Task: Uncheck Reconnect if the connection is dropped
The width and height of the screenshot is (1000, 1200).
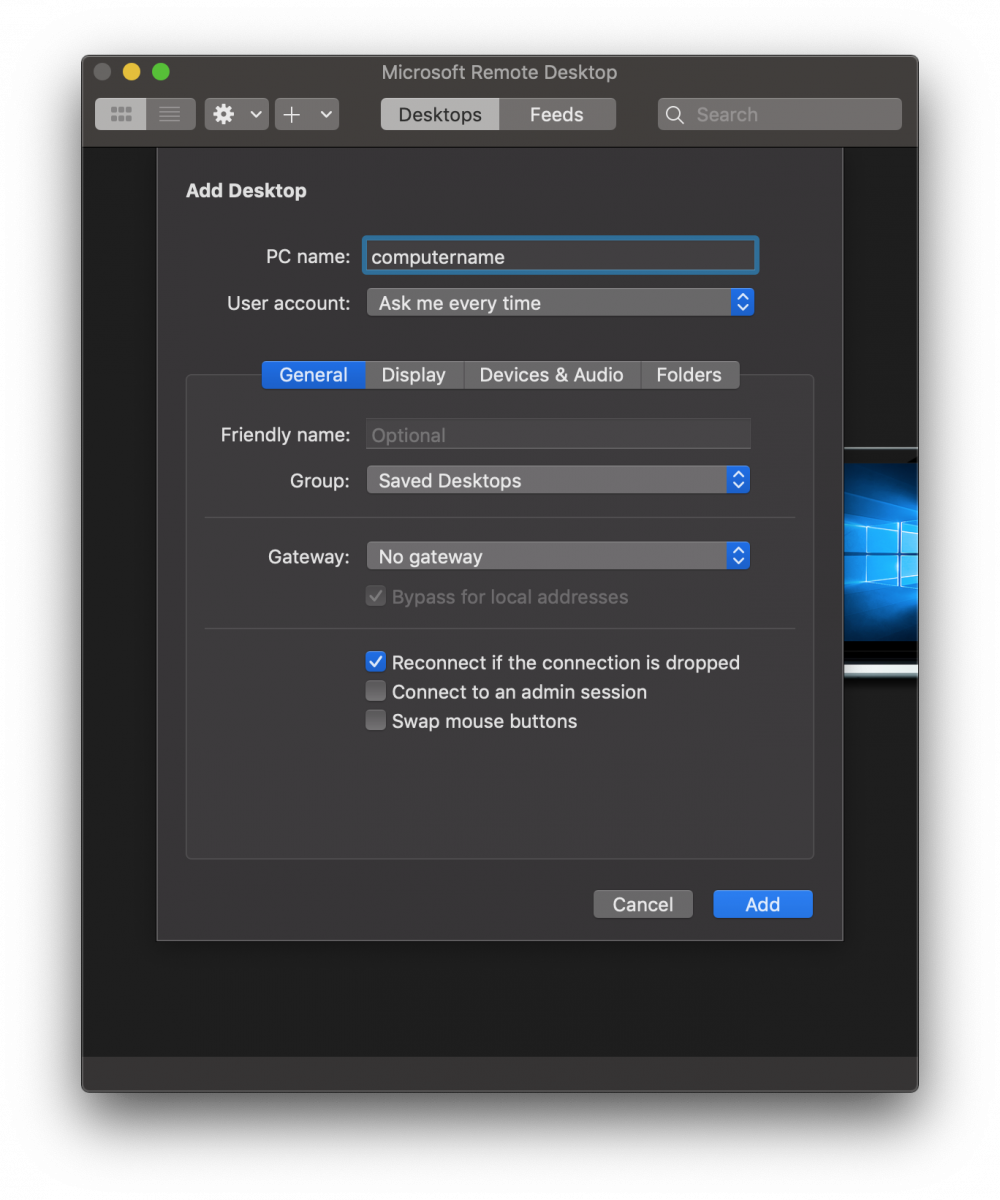Action: 376,662
